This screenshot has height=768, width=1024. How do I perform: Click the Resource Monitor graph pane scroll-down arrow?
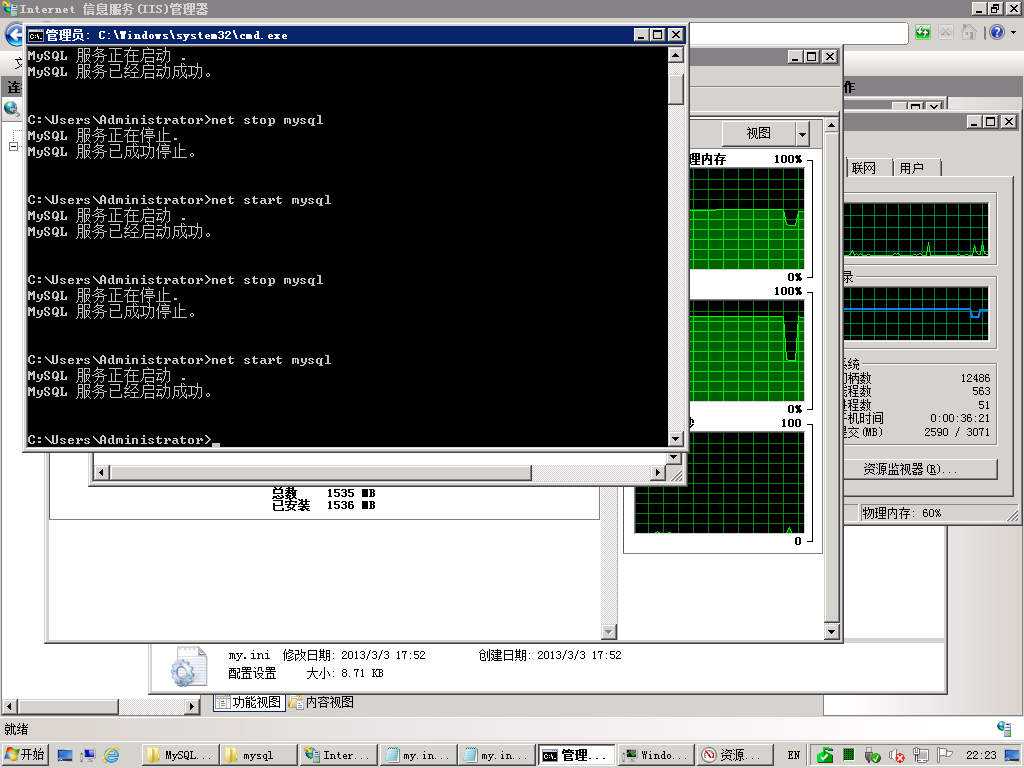[x=831, y=632]
